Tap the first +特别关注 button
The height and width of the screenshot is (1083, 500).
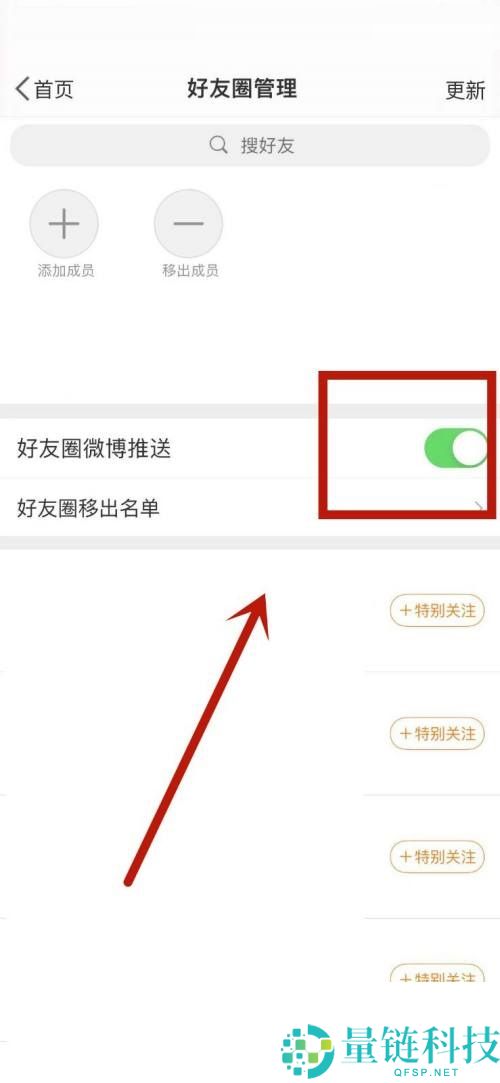click(x=437, y=611)
